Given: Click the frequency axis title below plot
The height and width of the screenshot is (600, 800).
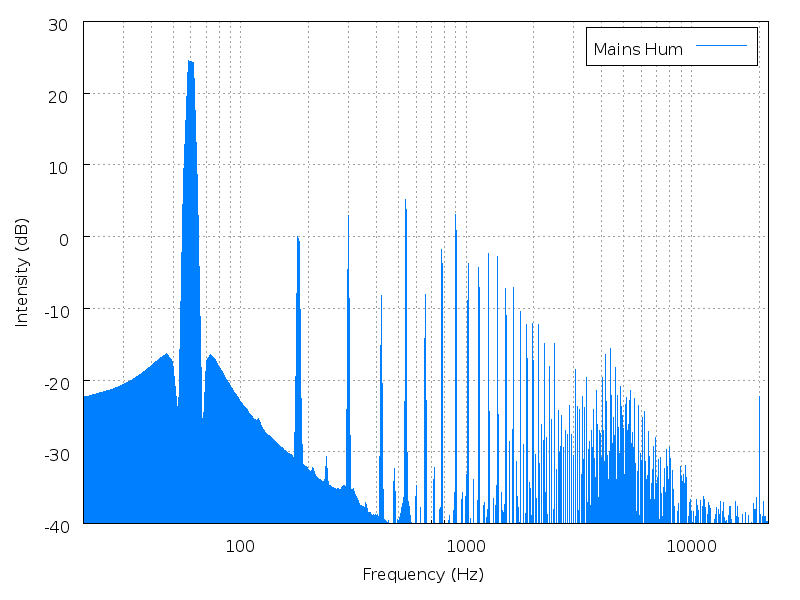Looking at the screenshot, I should tap(428, 575).
